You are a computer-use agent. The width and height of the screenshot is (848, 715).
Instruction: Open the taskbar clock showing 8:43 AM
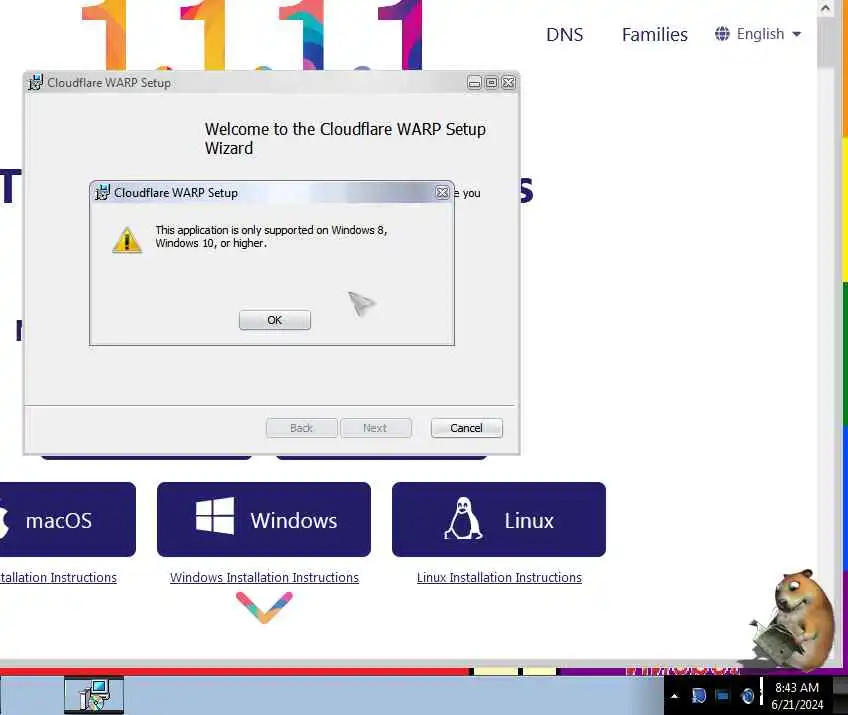(797, 696)
